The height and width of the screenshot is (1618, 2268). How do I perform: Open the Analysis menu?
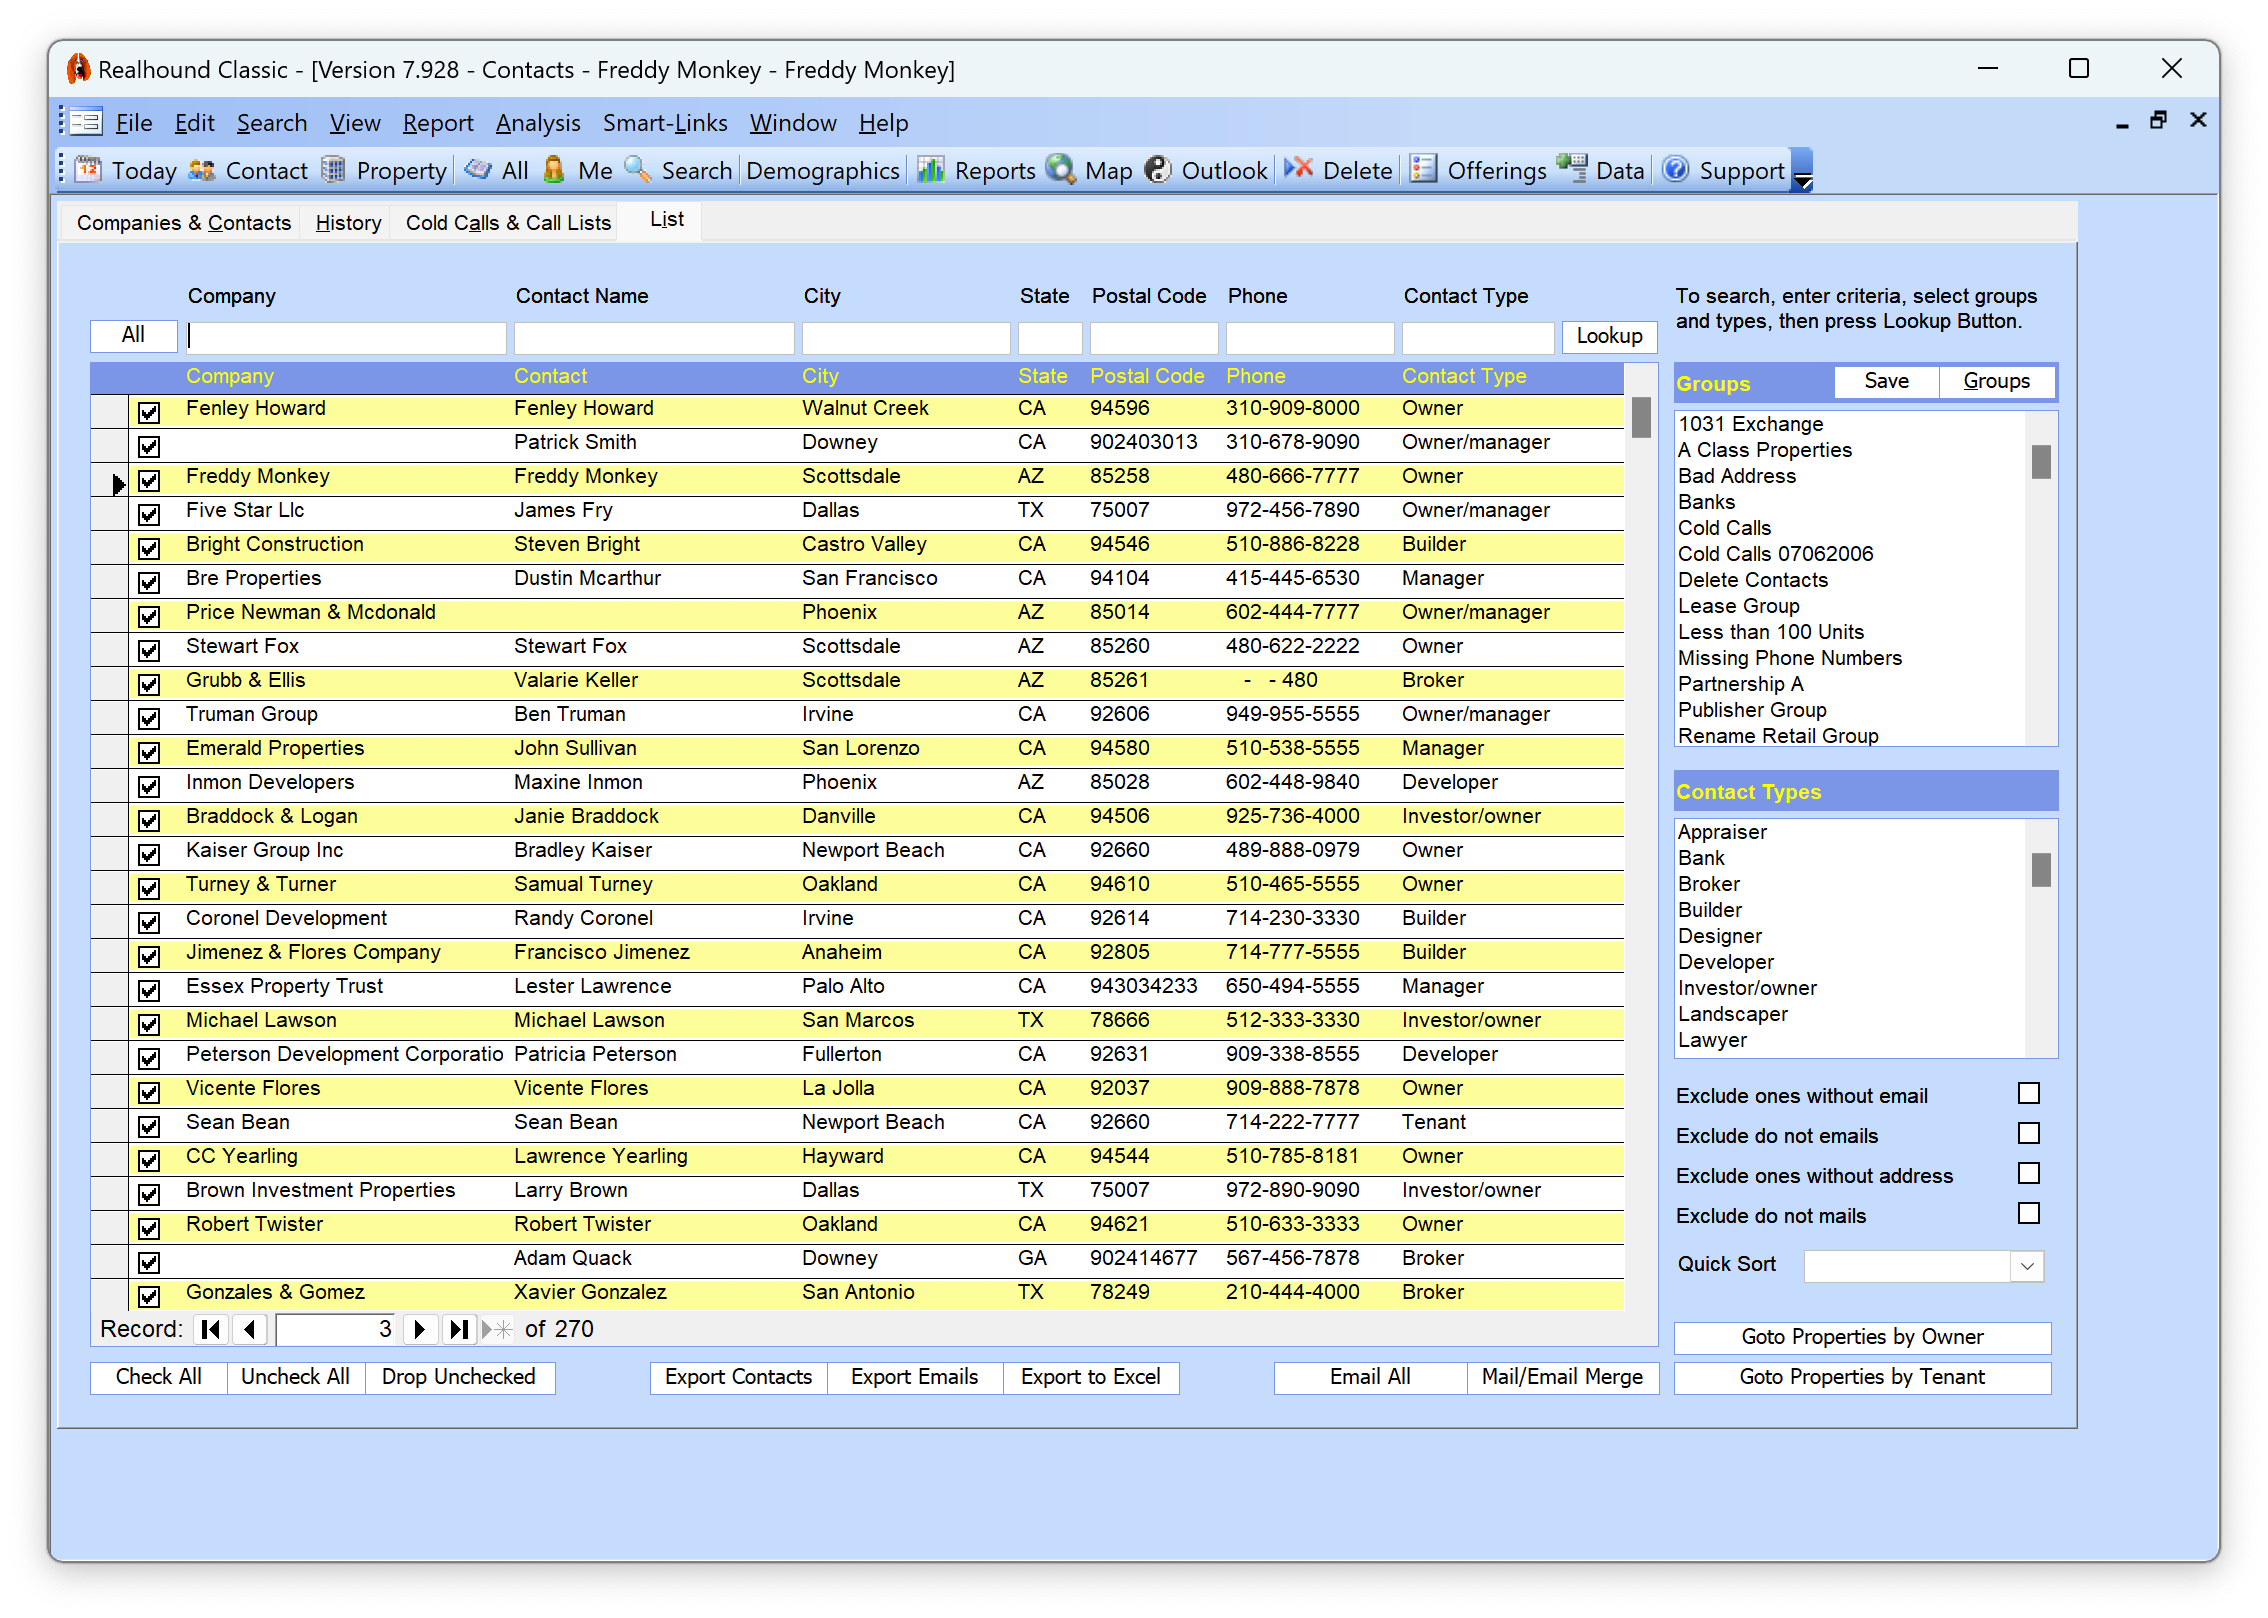[538, 123]
